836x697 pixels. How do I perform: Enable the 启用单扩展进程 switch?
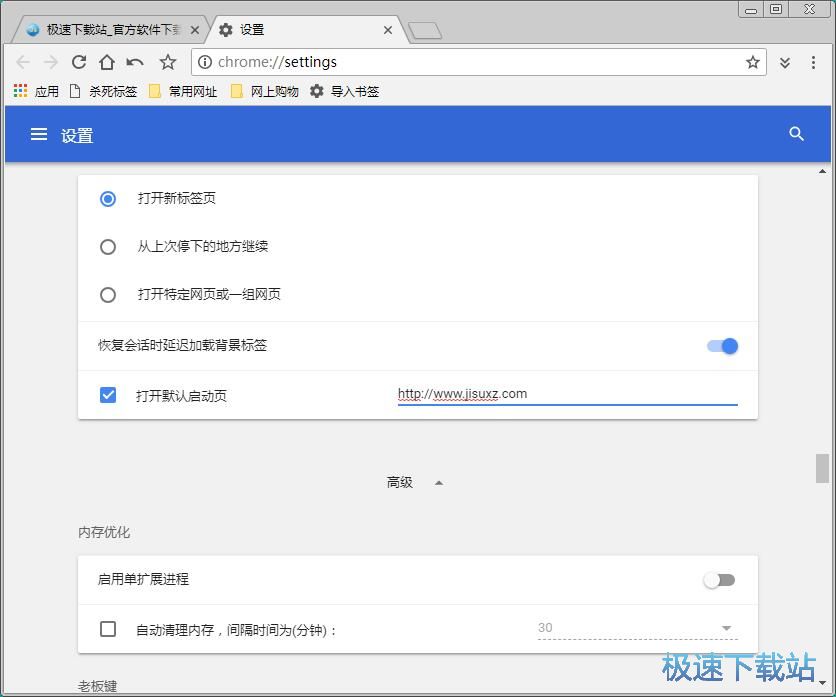pyautogui.click(x=719, y=580)
